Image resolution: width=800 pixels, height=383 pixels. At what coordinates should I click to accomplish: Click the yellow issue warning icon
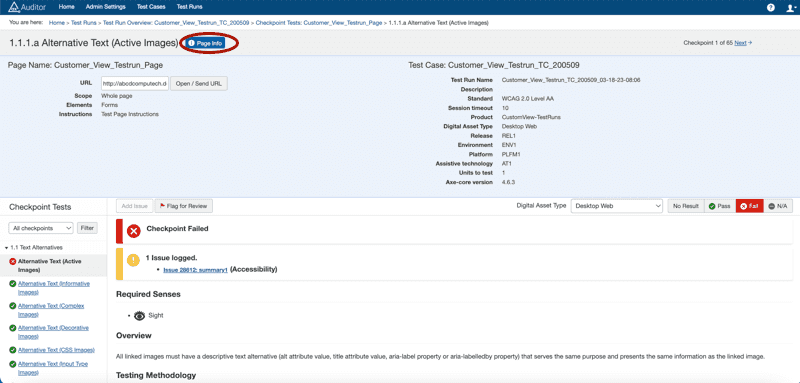click(x=133, y=260)
